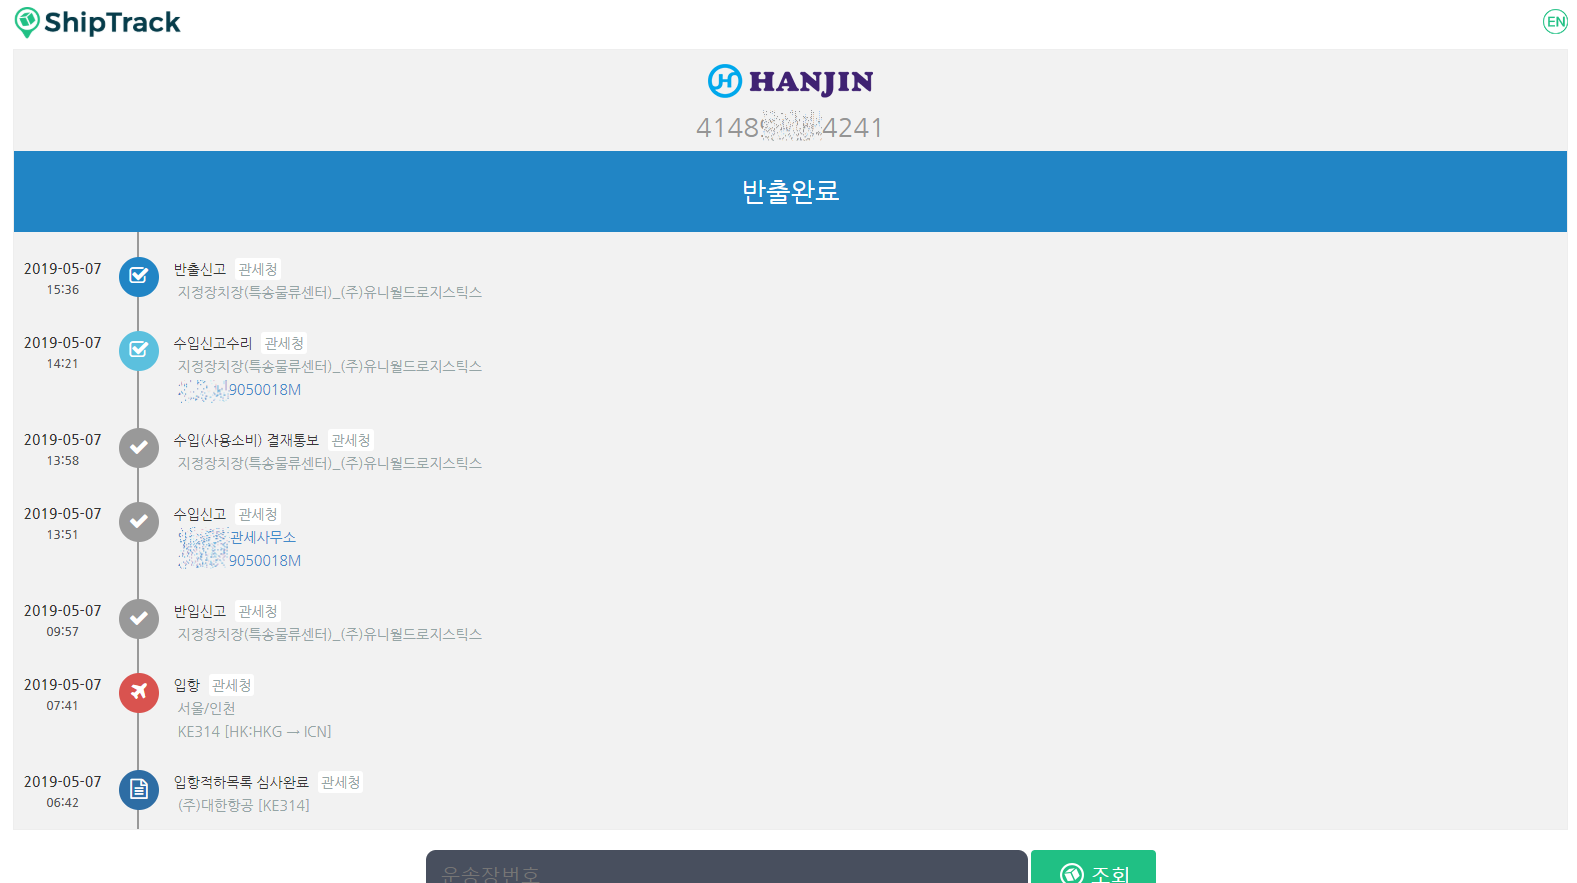Select the 서울/인천 location text
The height and width of the screenshot is (883, 1577).
coord(207,708)
